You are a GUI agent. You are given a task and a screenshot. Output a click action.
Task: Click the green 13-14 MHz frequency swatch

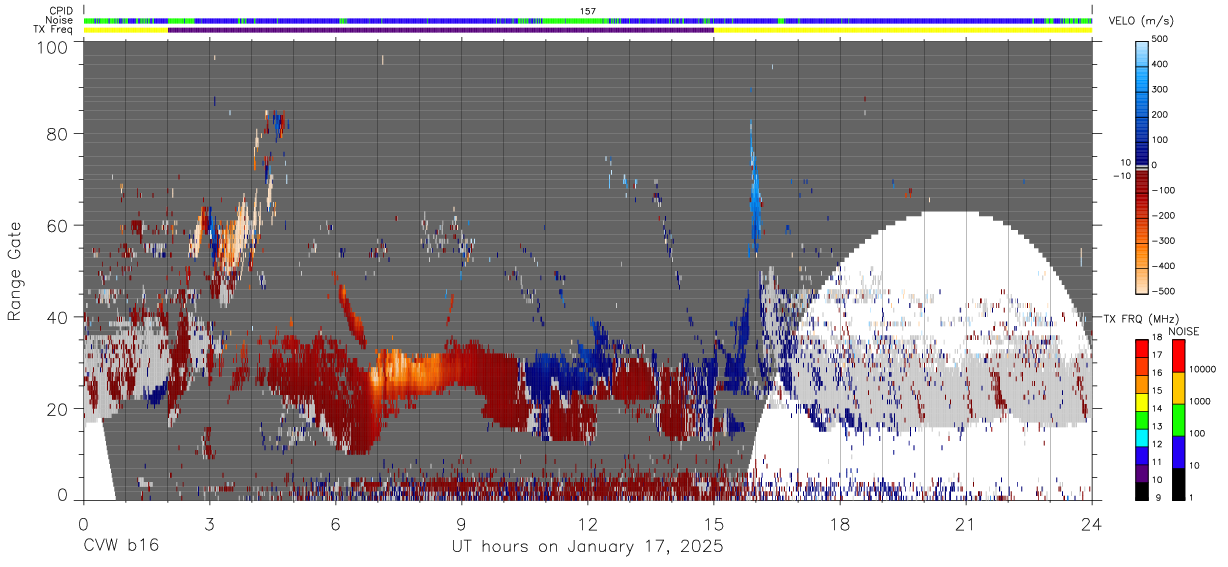click(1142, 420)
